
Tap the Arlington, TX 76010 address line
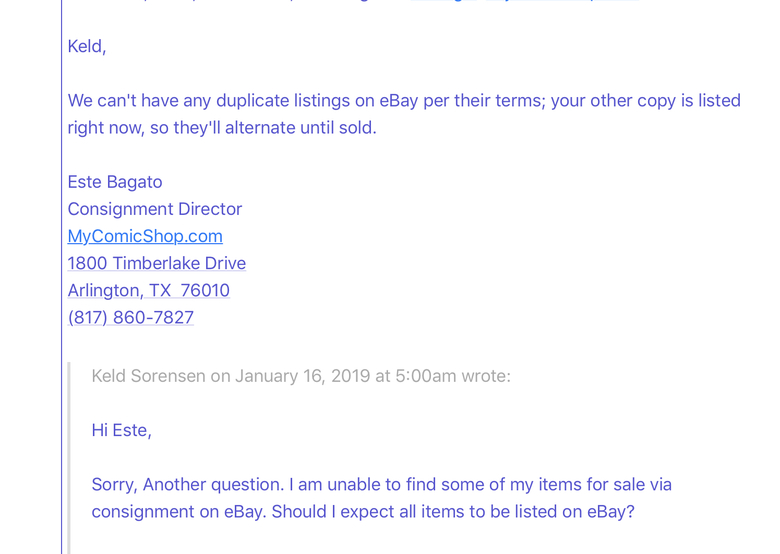pyautogui.click(x=149, y=290)
